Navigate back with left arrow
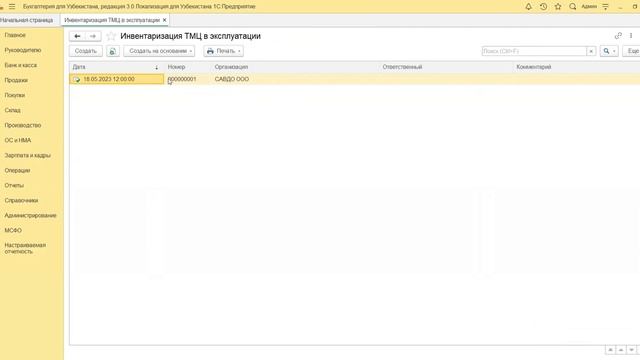 pyautogui.click(x=78, y=36)
